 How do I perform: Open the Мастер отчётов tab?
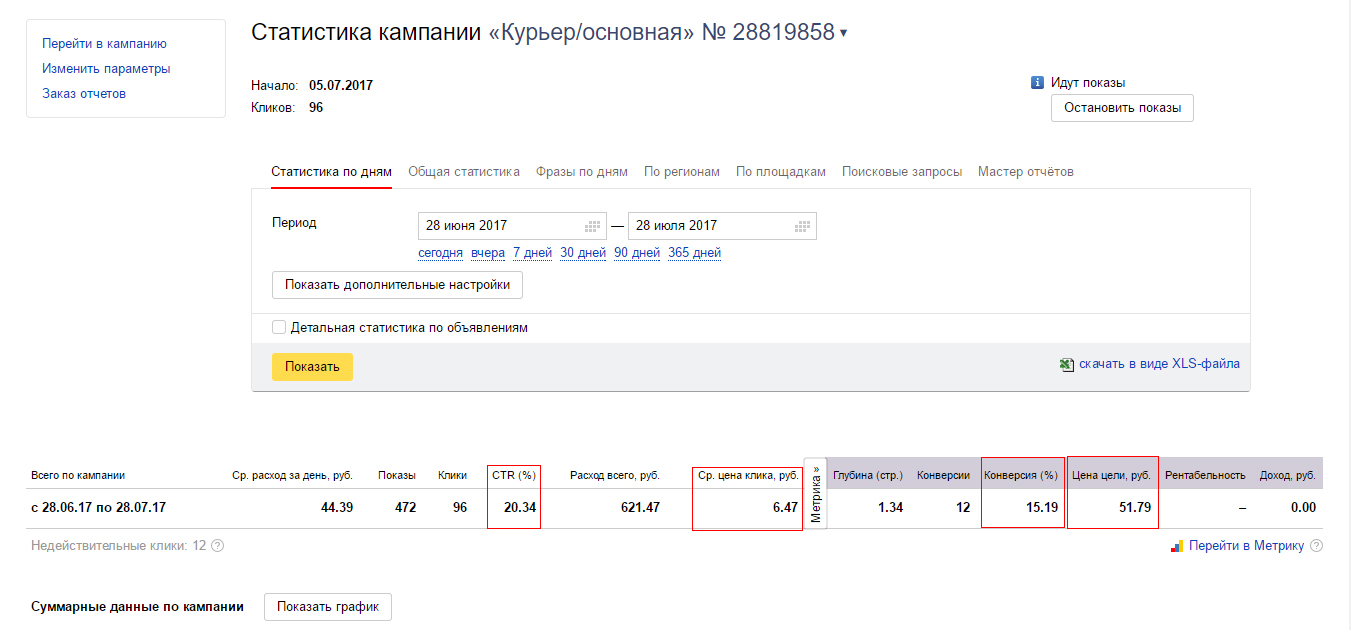coord(1026,172)
